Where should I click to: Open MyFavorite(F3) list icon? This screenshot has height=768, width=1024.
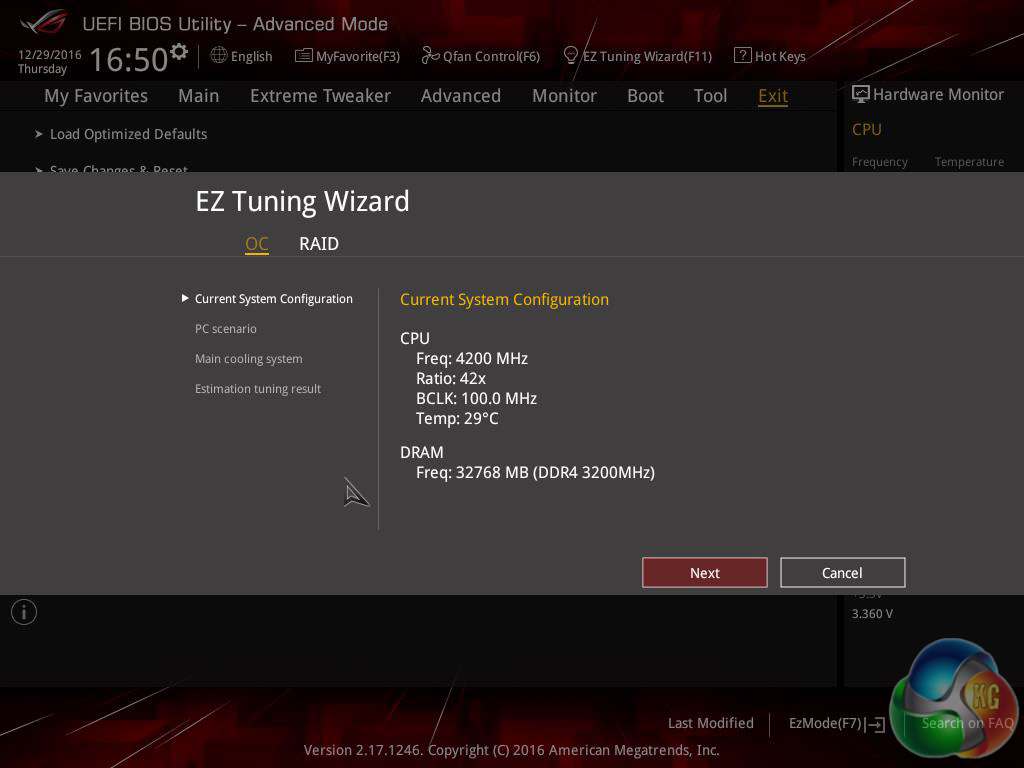[304, 56]
